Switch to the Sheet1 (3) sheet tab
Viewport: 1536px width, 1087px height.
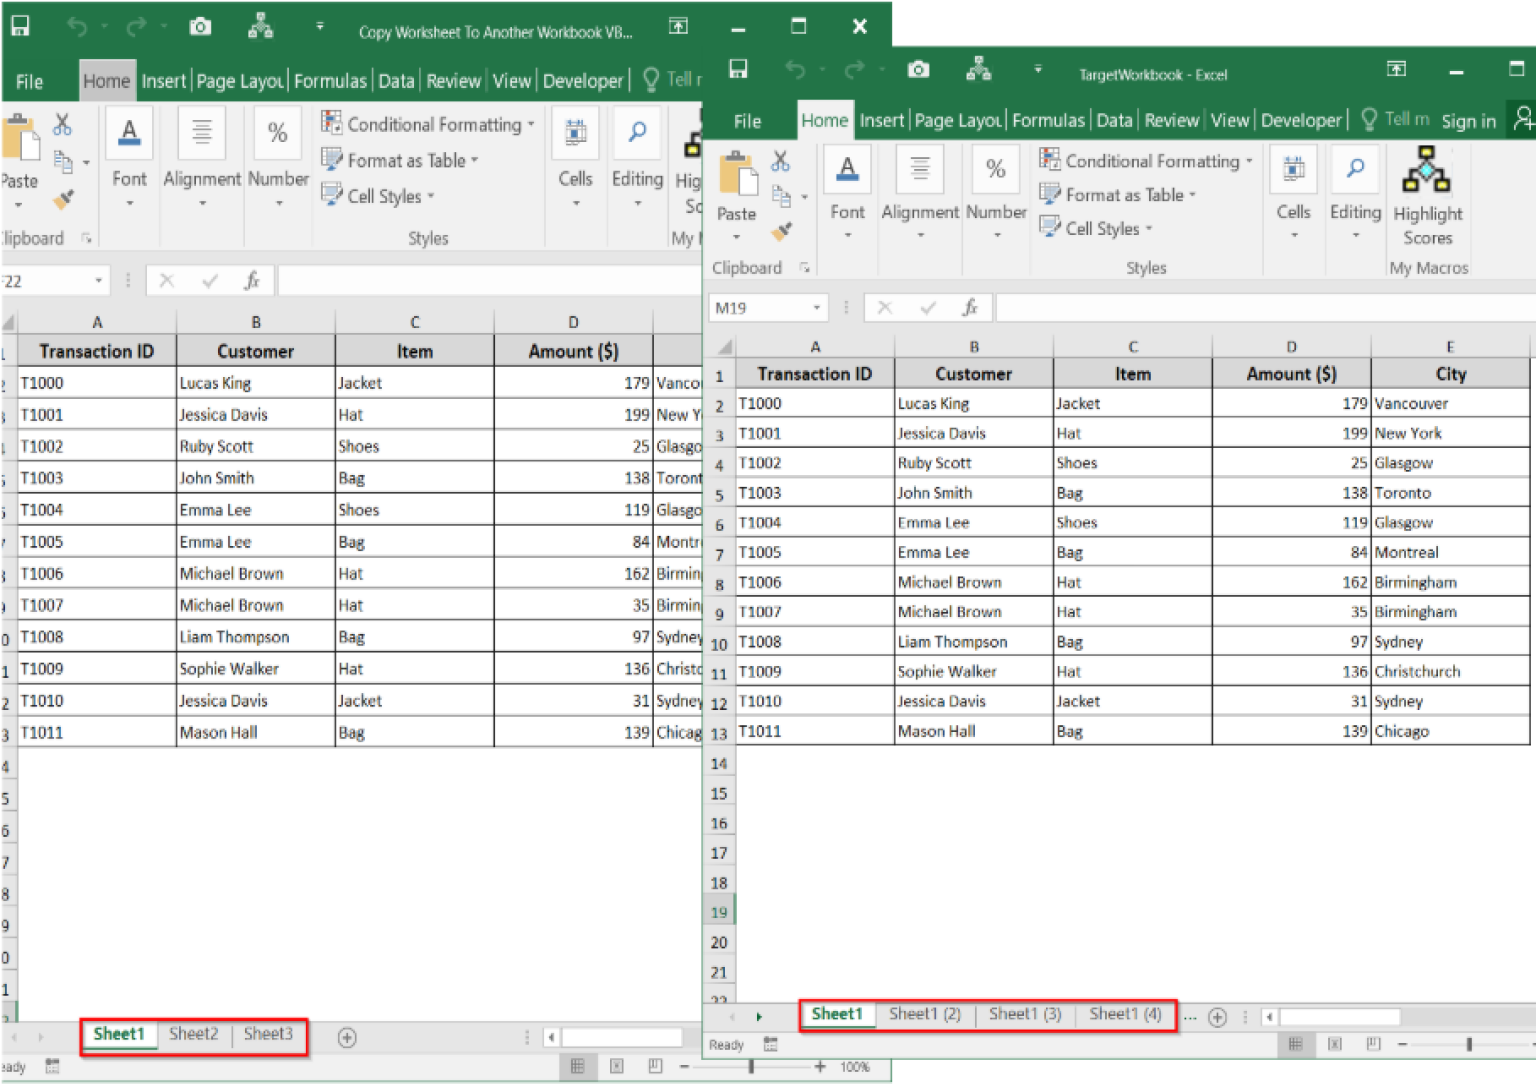[1024, 1014]
